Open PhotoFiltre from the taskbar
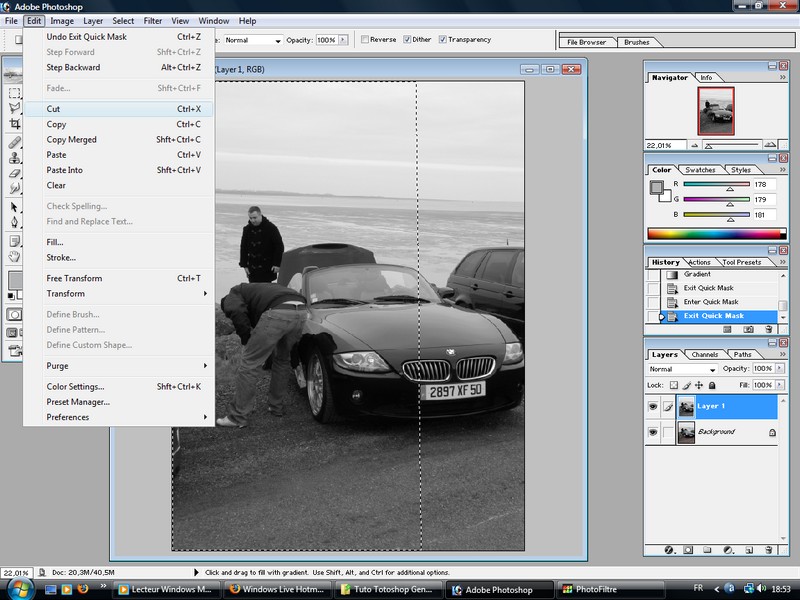Viewport: 800px width, 600px height. click(611, 589)
